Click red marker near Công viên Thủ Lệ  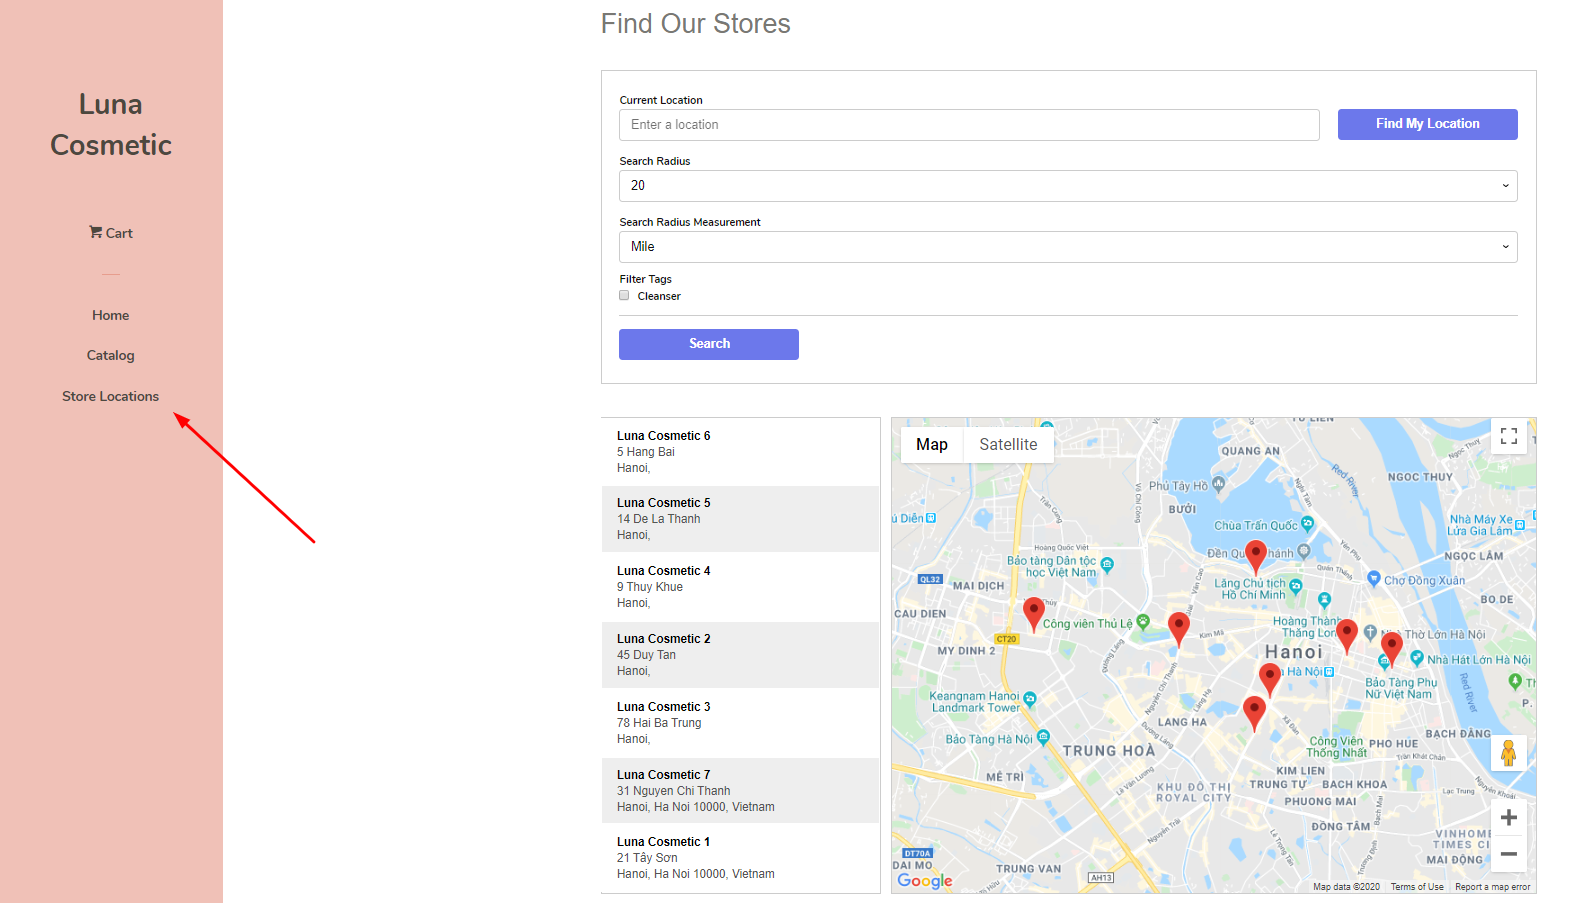coord(1034,612)
